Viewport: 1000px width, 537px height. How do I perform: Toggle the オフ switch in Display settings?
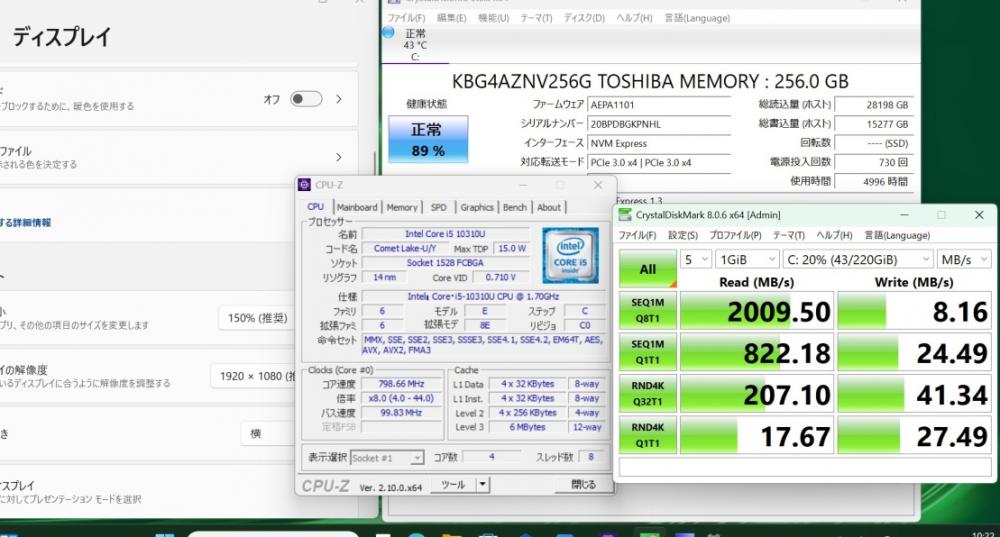click(x=306, y=99)
